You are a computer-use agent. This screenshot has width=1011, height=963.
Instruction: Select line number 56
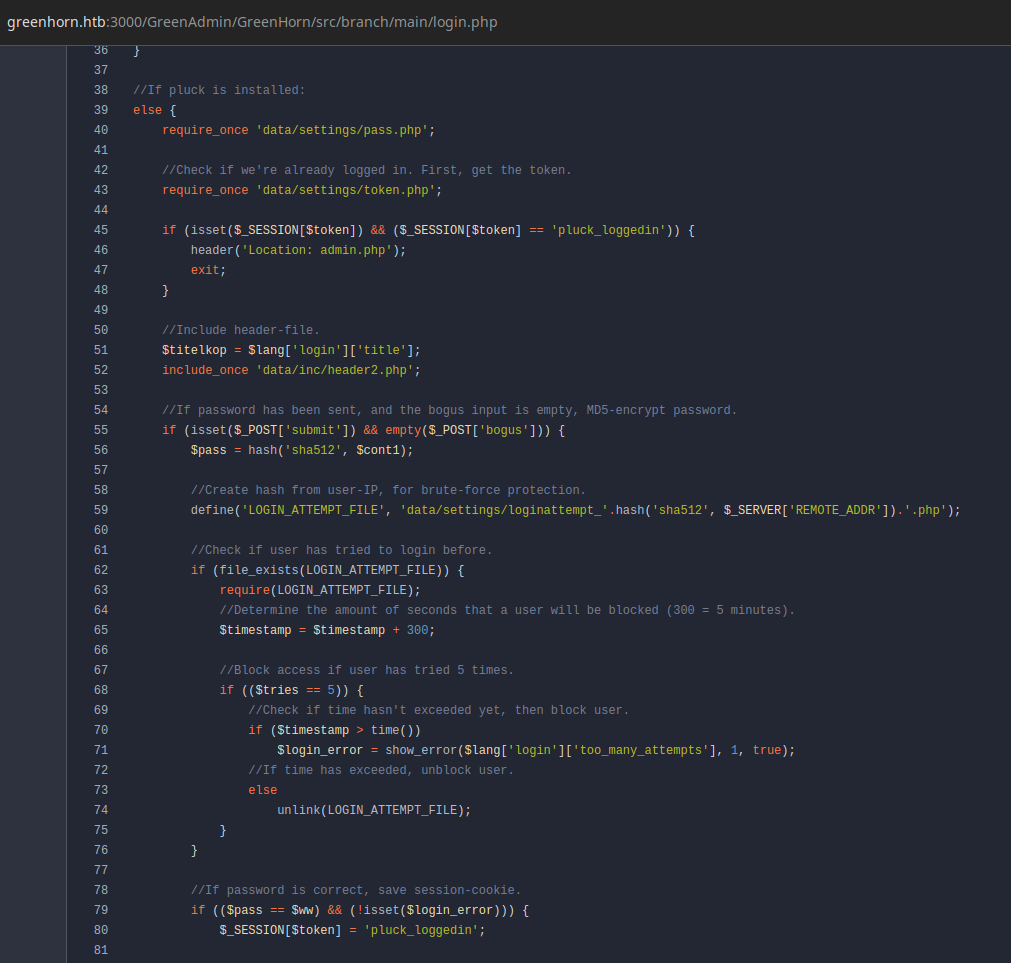pyautogui.click(x=101, y=450)
